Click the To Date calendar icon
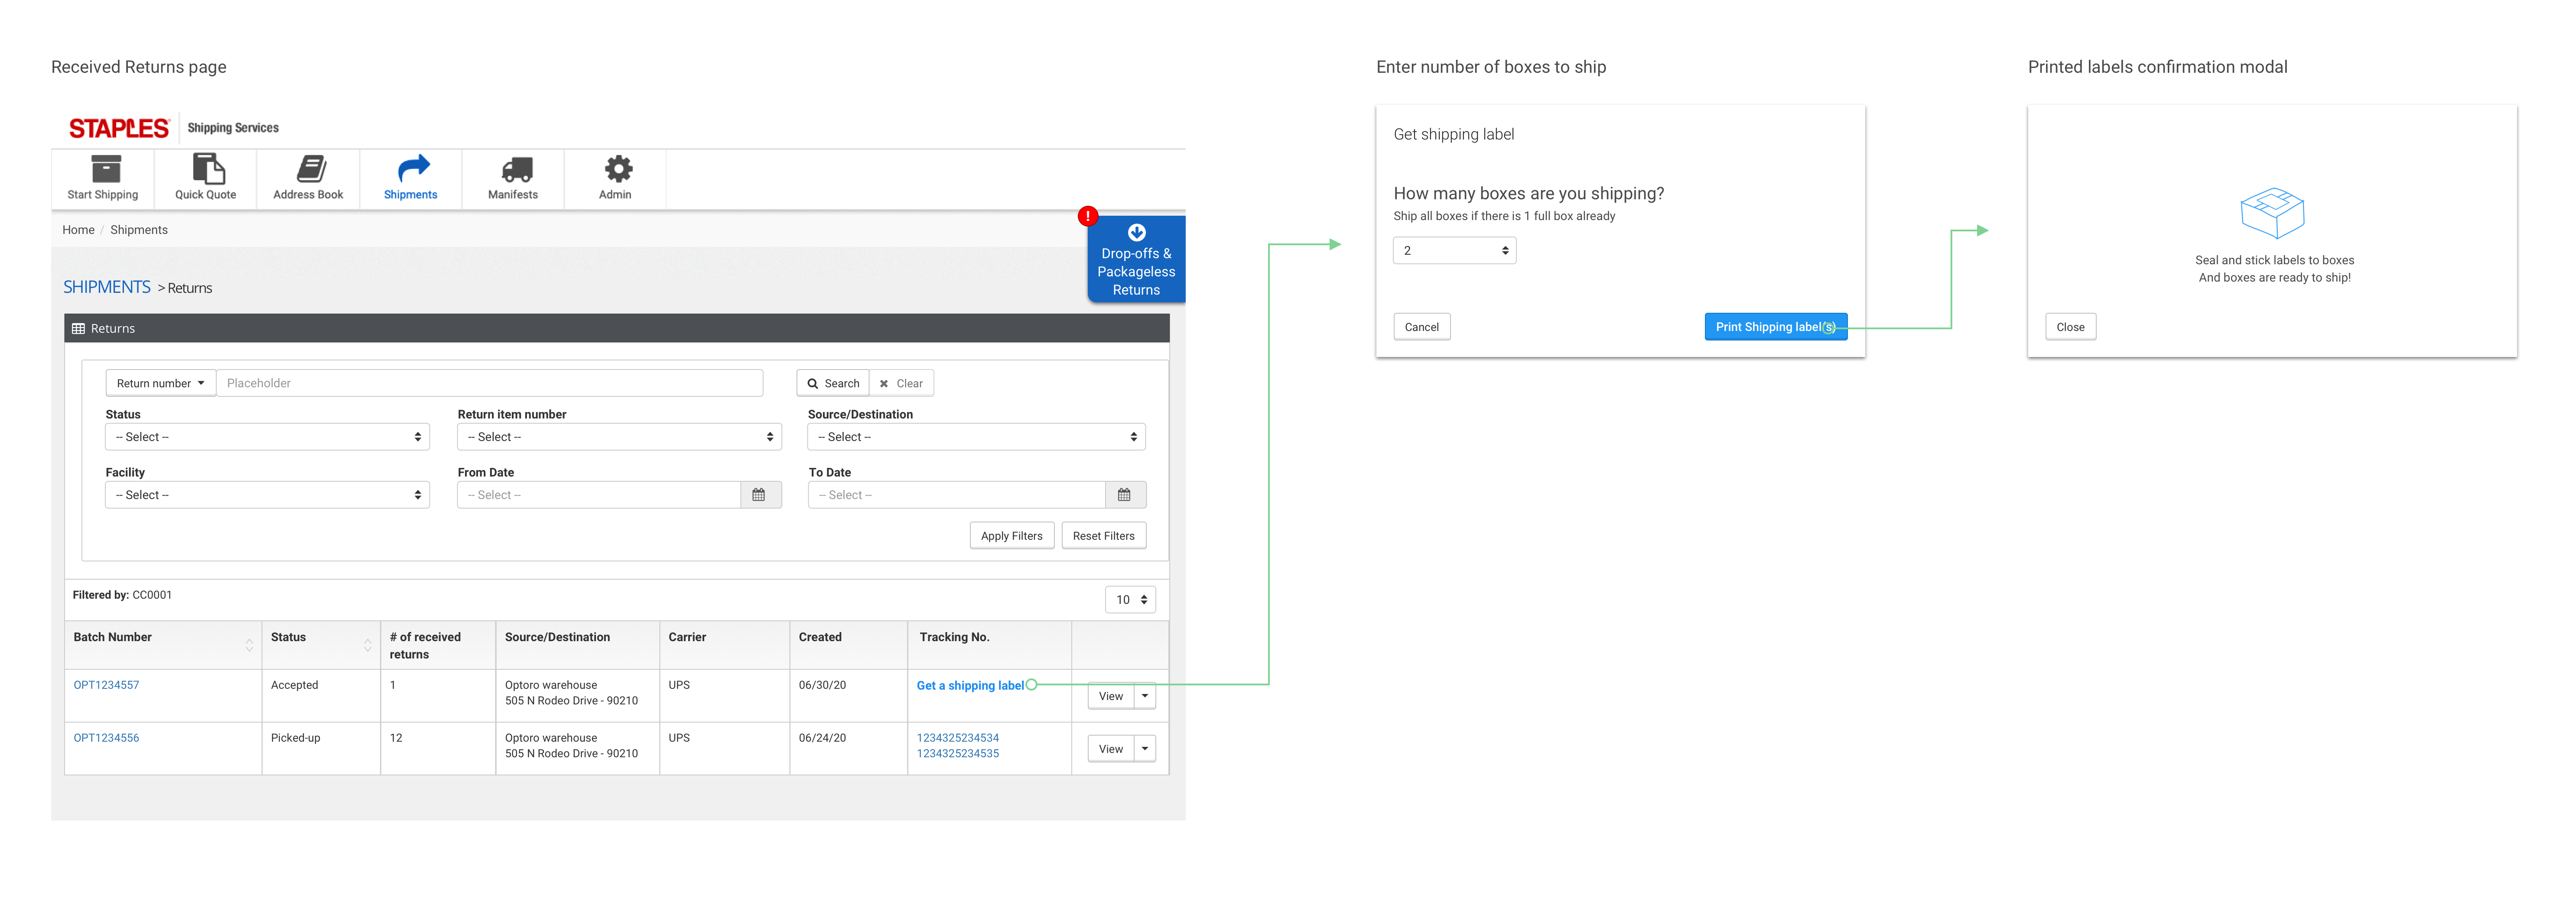The width and height of the screenshot is (2576, 921). [x=1124, y=495]
